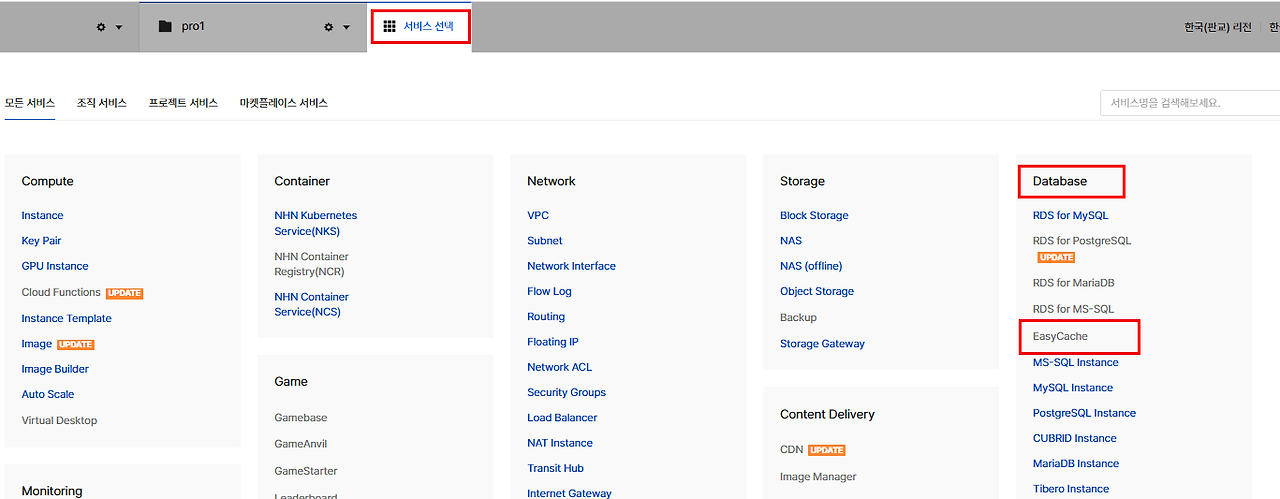The height and width of the screenshot is (499, 1280).
Task: Select Gamebase under Game
Action: (x=300, y=418)
